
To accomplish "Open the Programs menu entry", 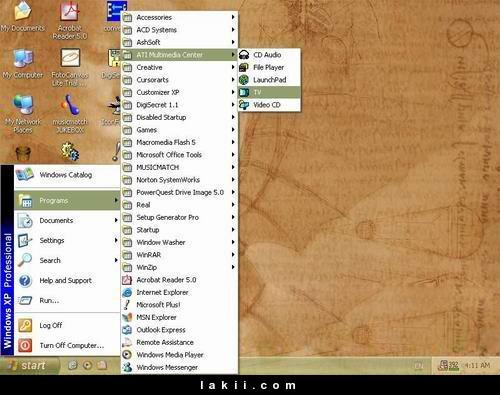I will click(x=67, y=200).
